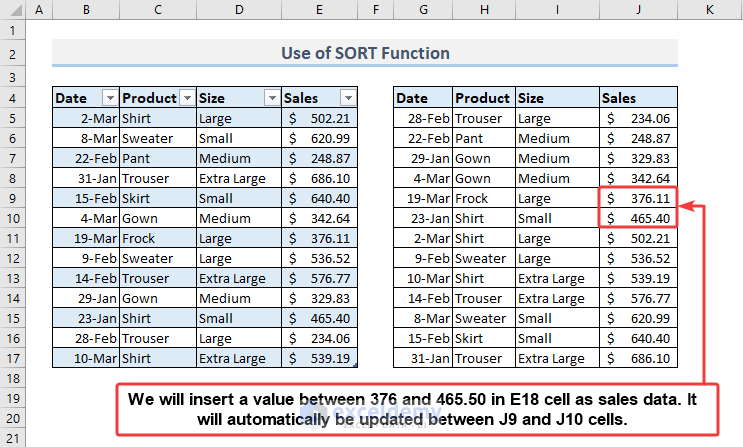Select the row 2 header

coord(11,53)
